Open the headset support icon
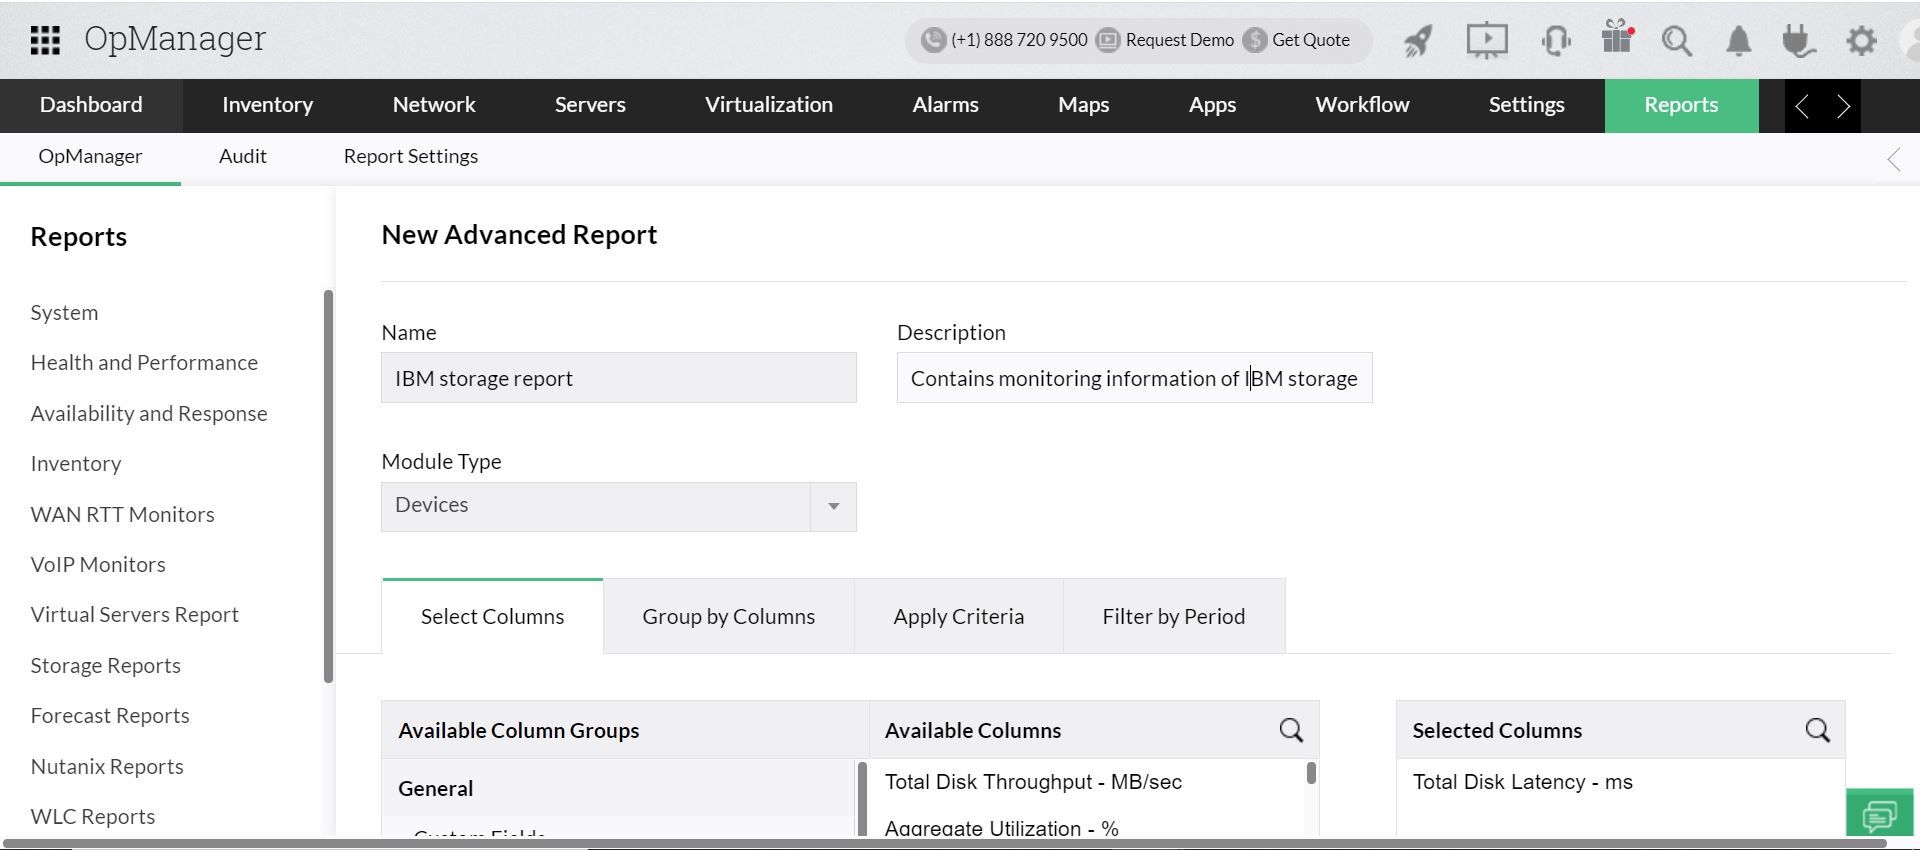Screen dimensions: 1920x850 pos(1556,41)
